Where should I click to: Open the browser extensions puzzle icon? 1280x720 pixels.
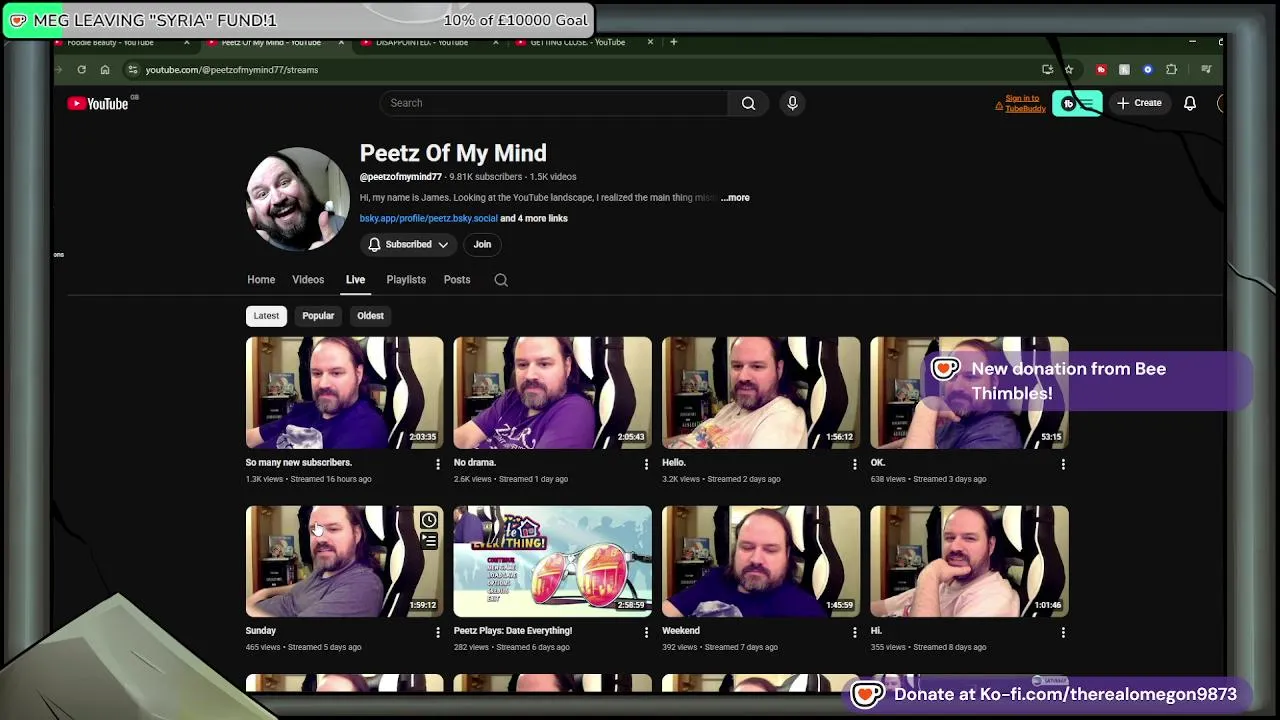1172,70
